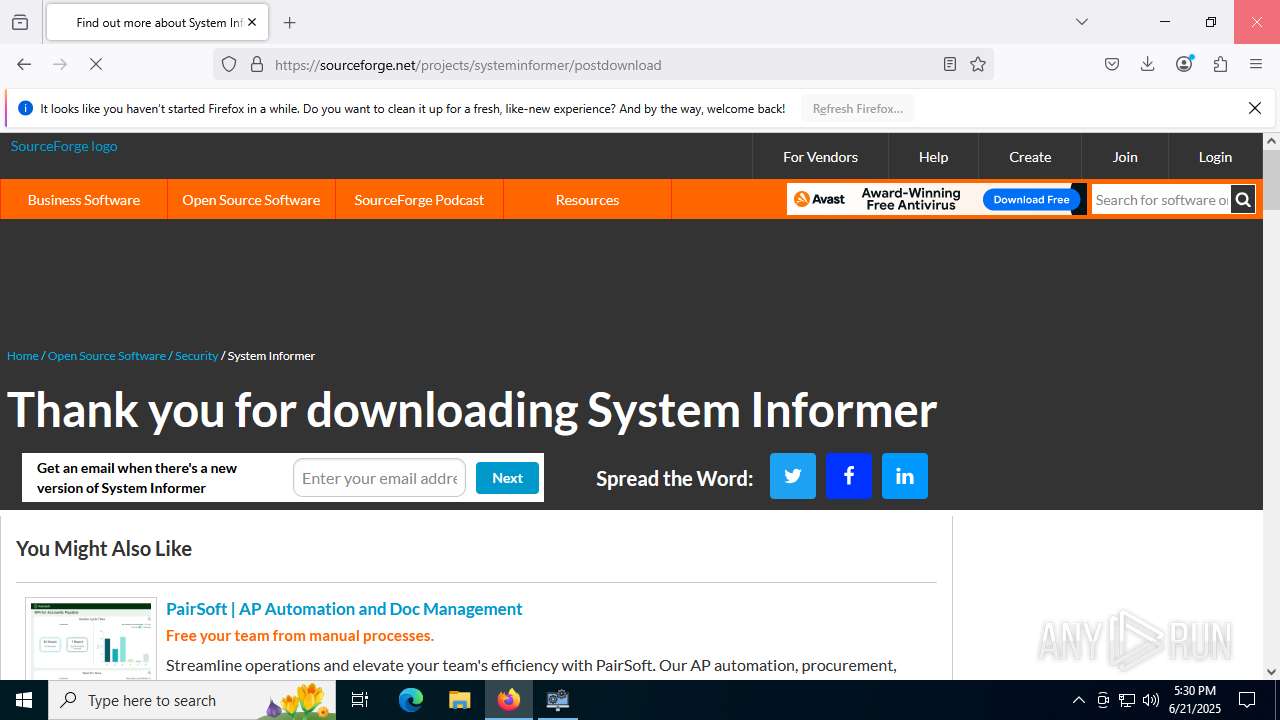Click the taskbar clock showing 5:30 PM
Viewport: 1280px width, 720px height.
pyautogui.click(x=1195, y=700)
